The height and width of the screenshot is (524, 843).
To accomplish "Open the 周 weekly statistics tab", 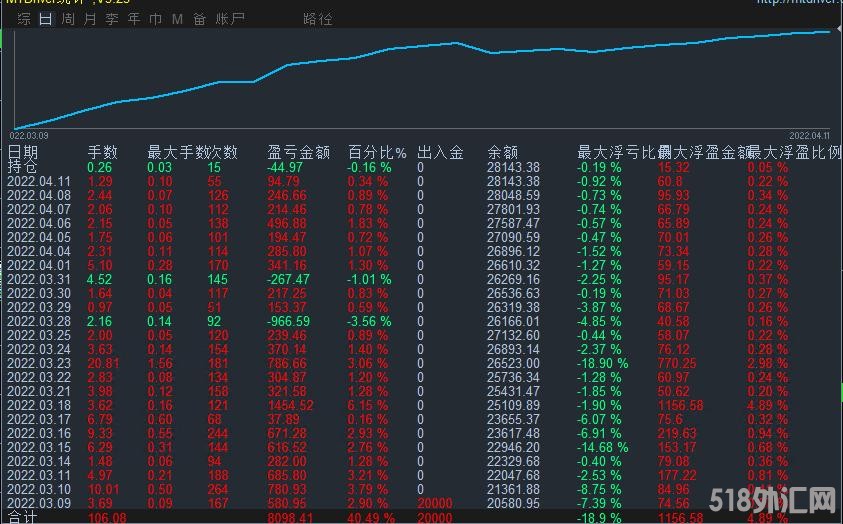I will tap(68, 19).
